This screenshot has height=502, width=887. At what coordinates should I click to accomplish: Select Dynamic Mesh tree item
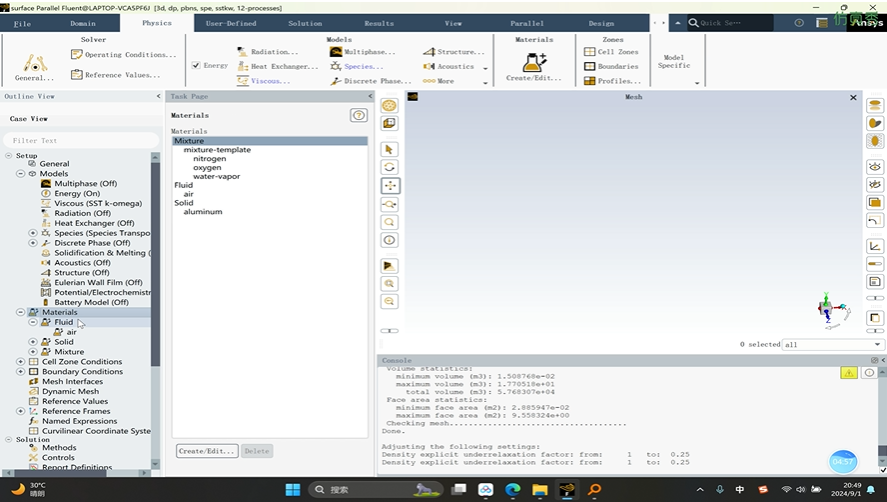[70, 391]
